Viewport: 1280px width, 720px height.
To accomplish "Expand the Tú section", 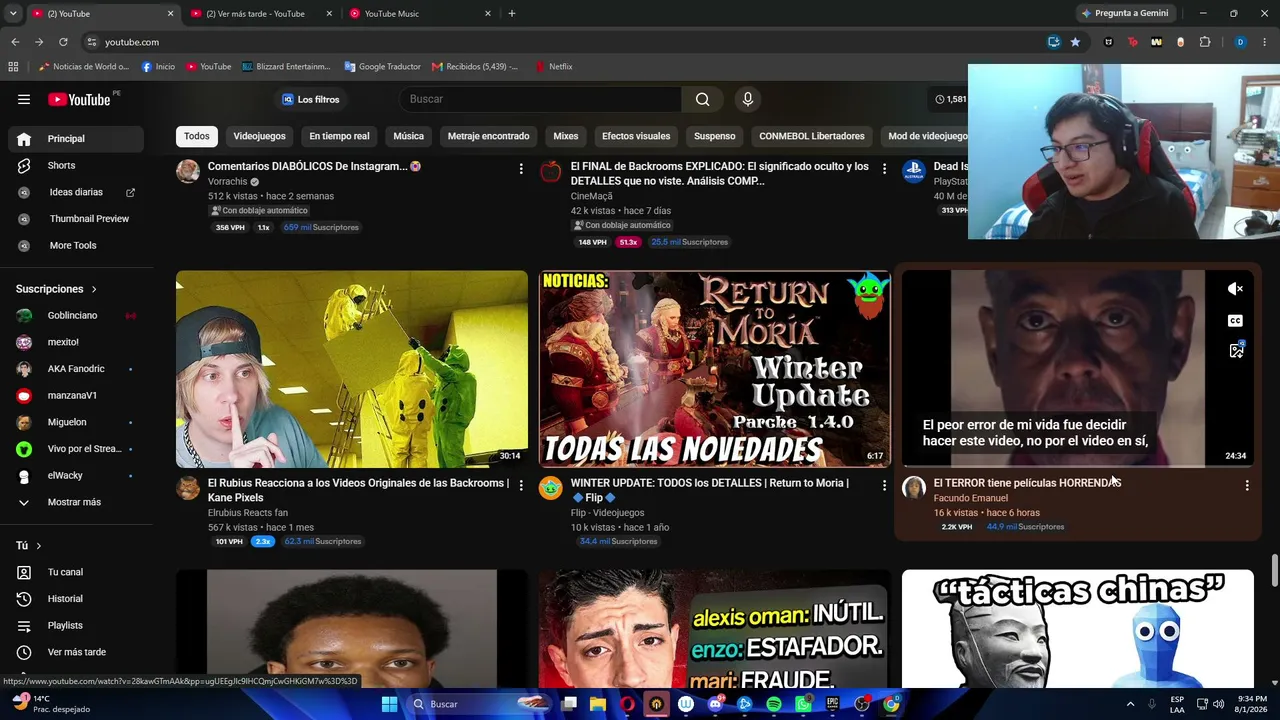I will coord(29,545).
